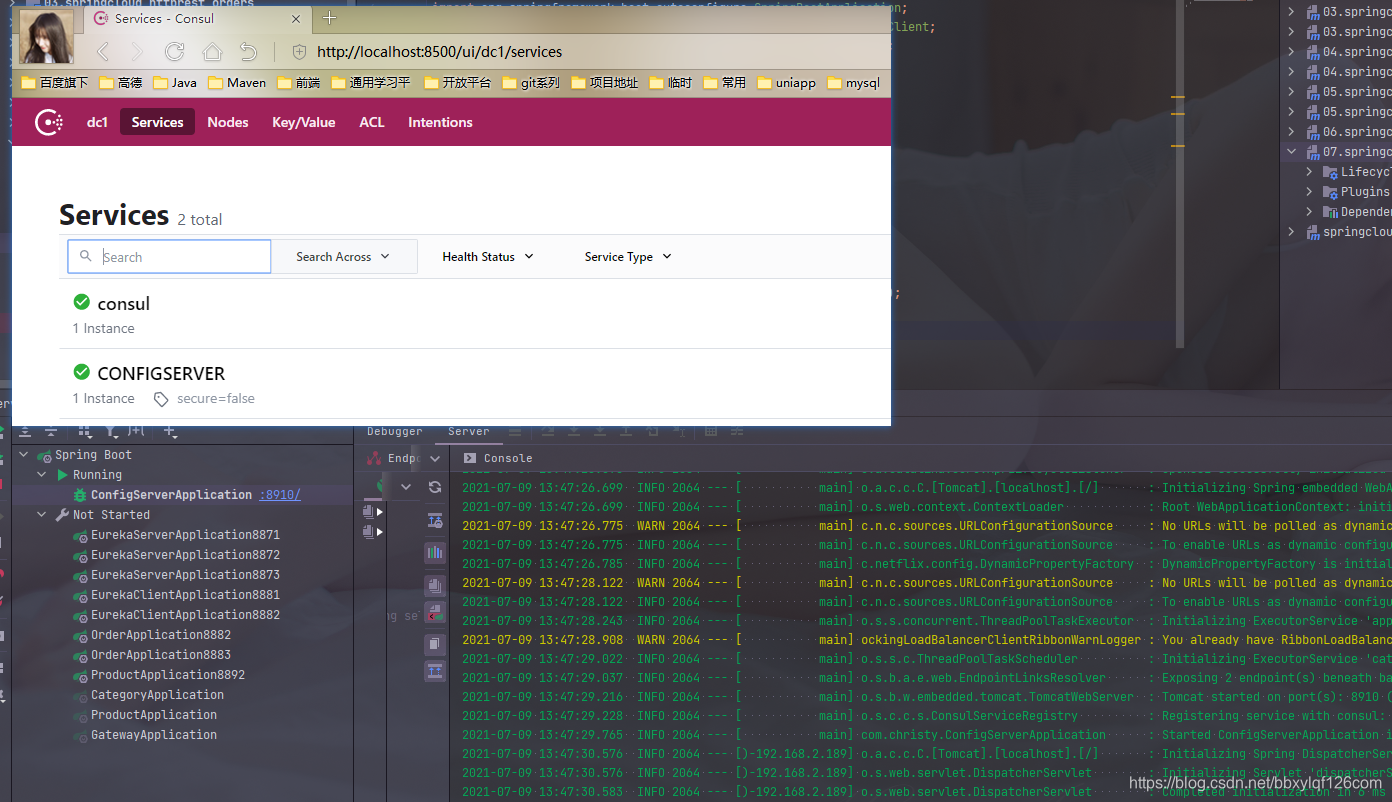Open the ACL tab in Consul
The image size is (1392, 802).
(x=372, y=122)
